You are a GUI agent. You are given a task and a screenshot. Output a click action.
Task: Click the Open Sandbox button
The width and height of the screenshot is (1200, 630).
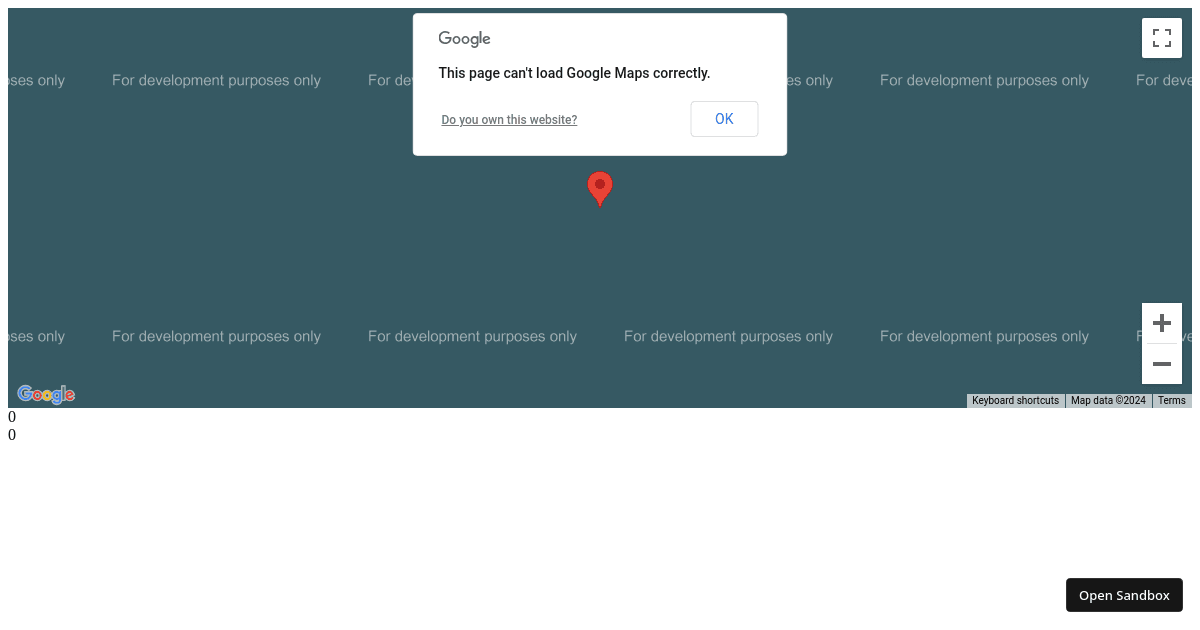1124,595
